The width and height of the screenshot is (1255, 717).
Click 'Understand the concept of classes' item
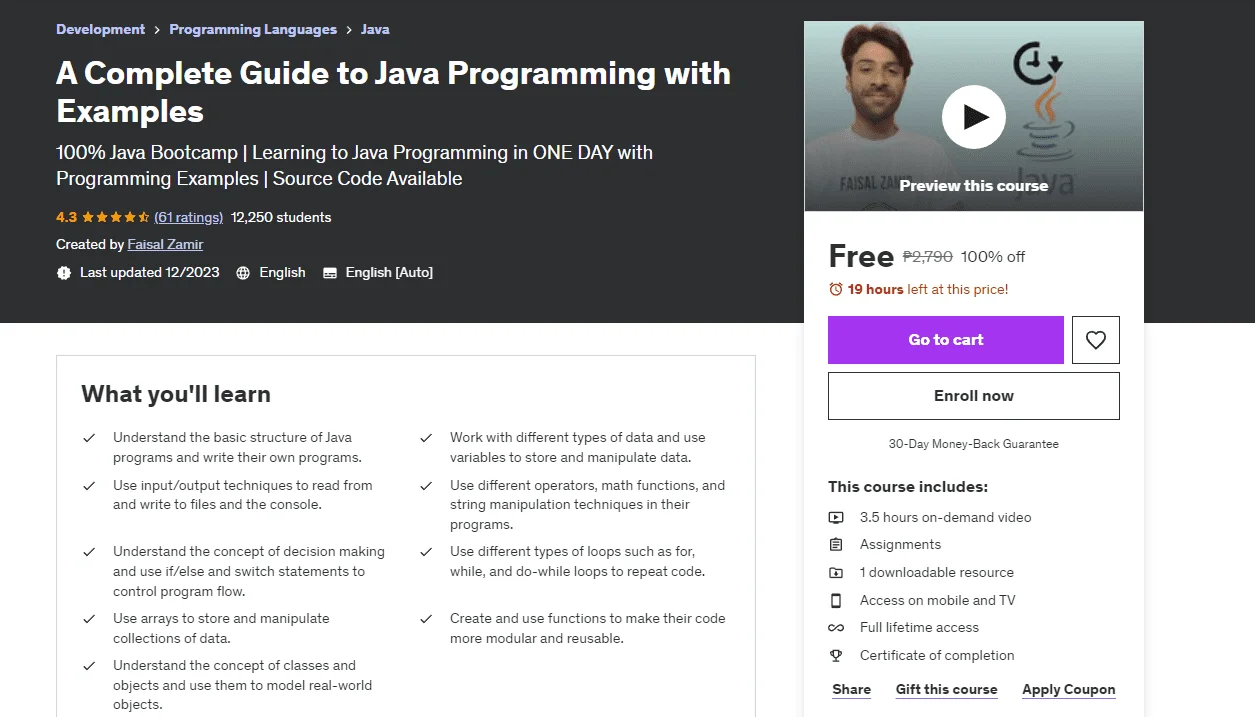pos(242,685)
